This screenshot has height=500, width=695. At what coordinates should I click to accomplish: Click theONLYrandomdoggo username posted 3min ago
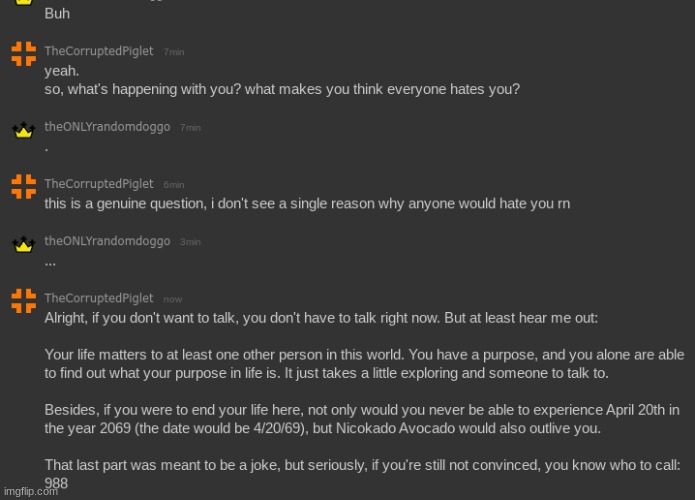tap(108, 241)
